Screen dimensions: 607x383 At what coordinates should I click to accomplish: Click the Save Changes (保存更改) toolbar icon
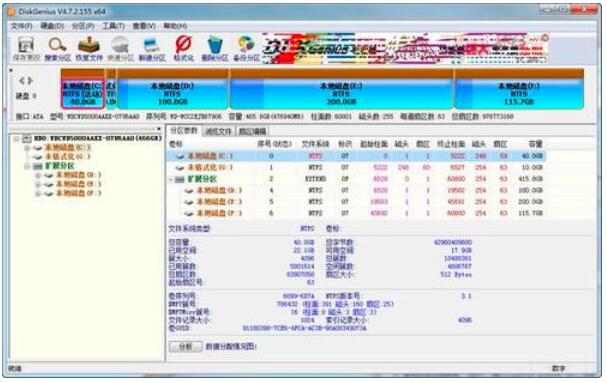coord(26,49)
